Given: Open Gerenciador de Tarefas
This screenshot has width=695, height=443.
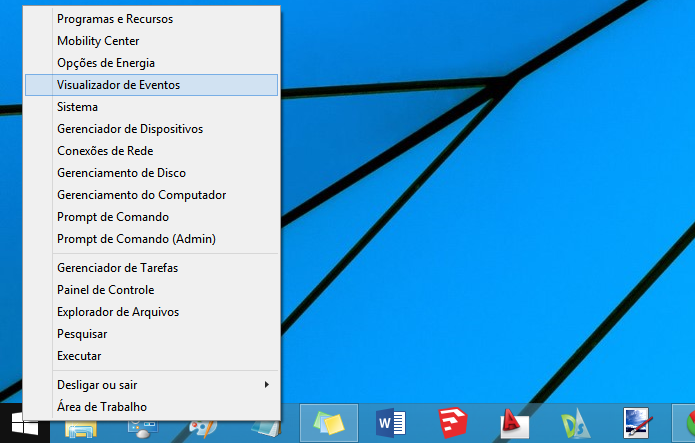Looking at the screenshot, I should tap(152, 268).
